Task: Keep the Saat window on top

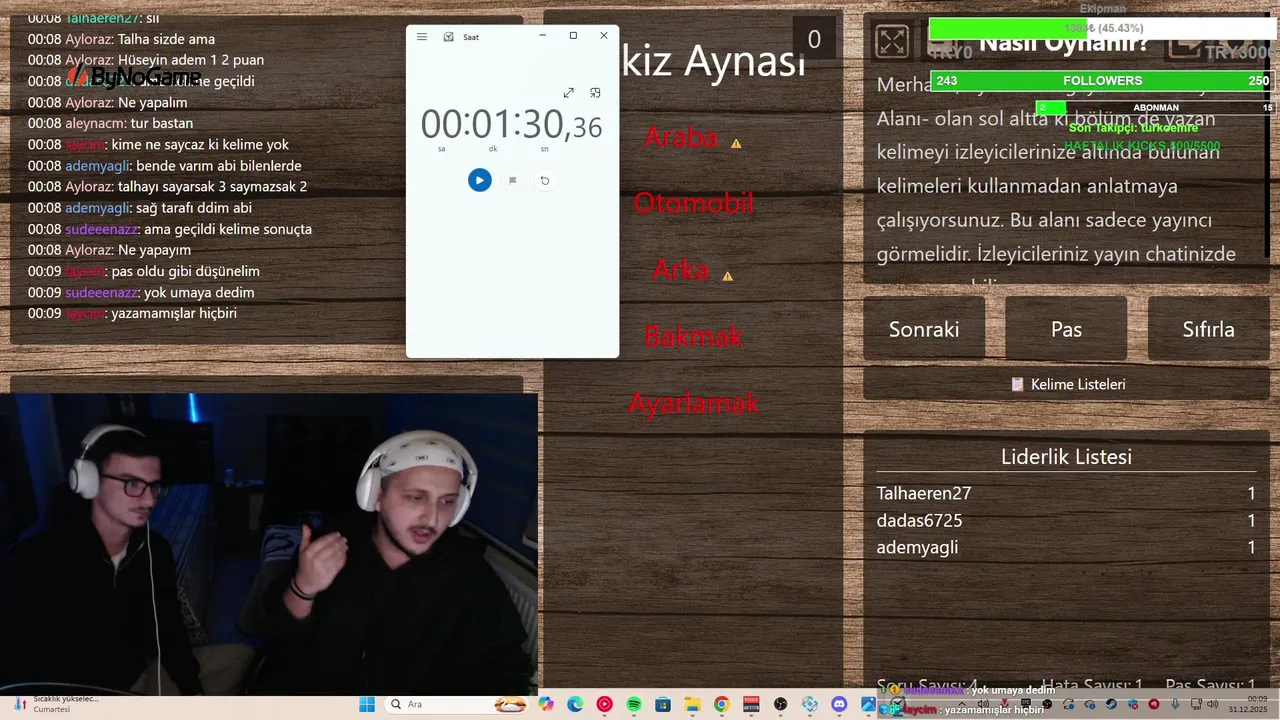Action: pos(596,93)
